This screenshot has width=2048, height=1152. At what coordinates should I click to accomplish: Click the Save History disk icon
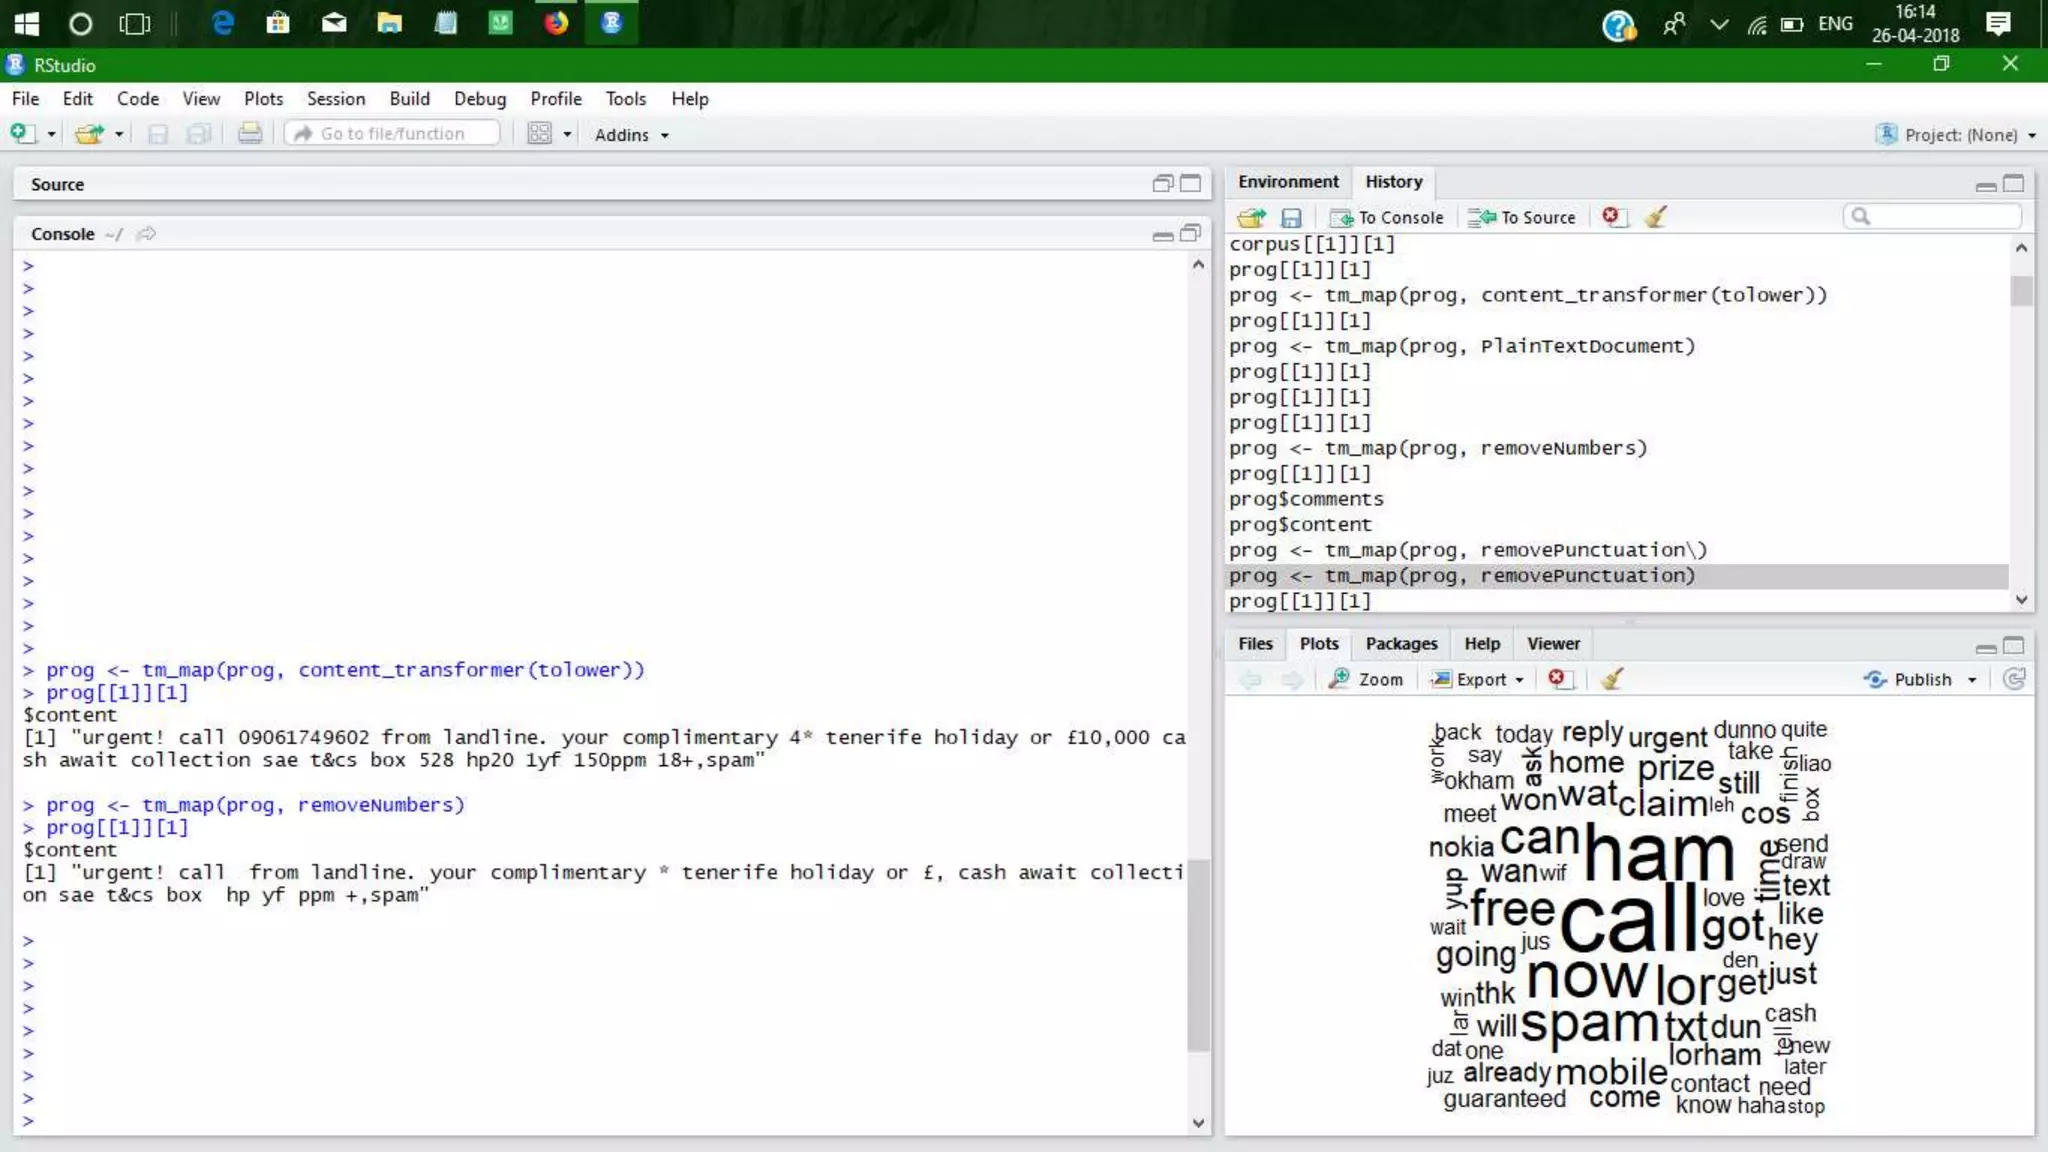point(1291,217)
